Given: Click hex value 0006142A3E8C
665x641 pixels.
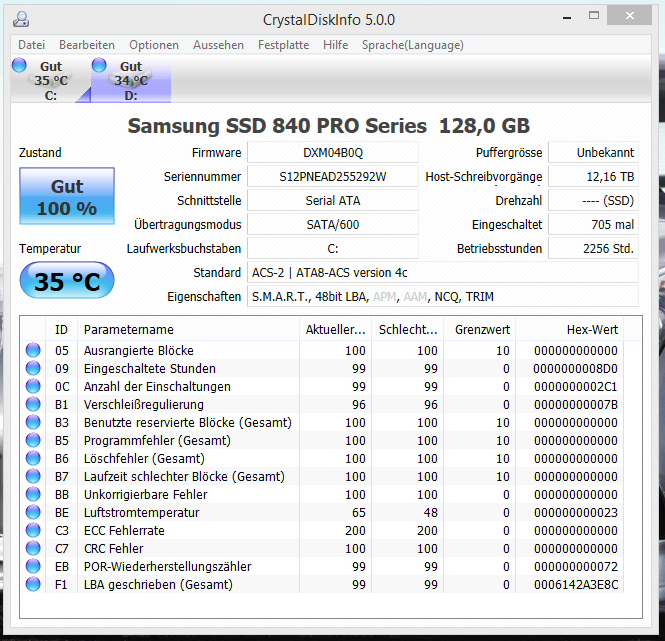Looking at the screenshot, I should point(576,585).
